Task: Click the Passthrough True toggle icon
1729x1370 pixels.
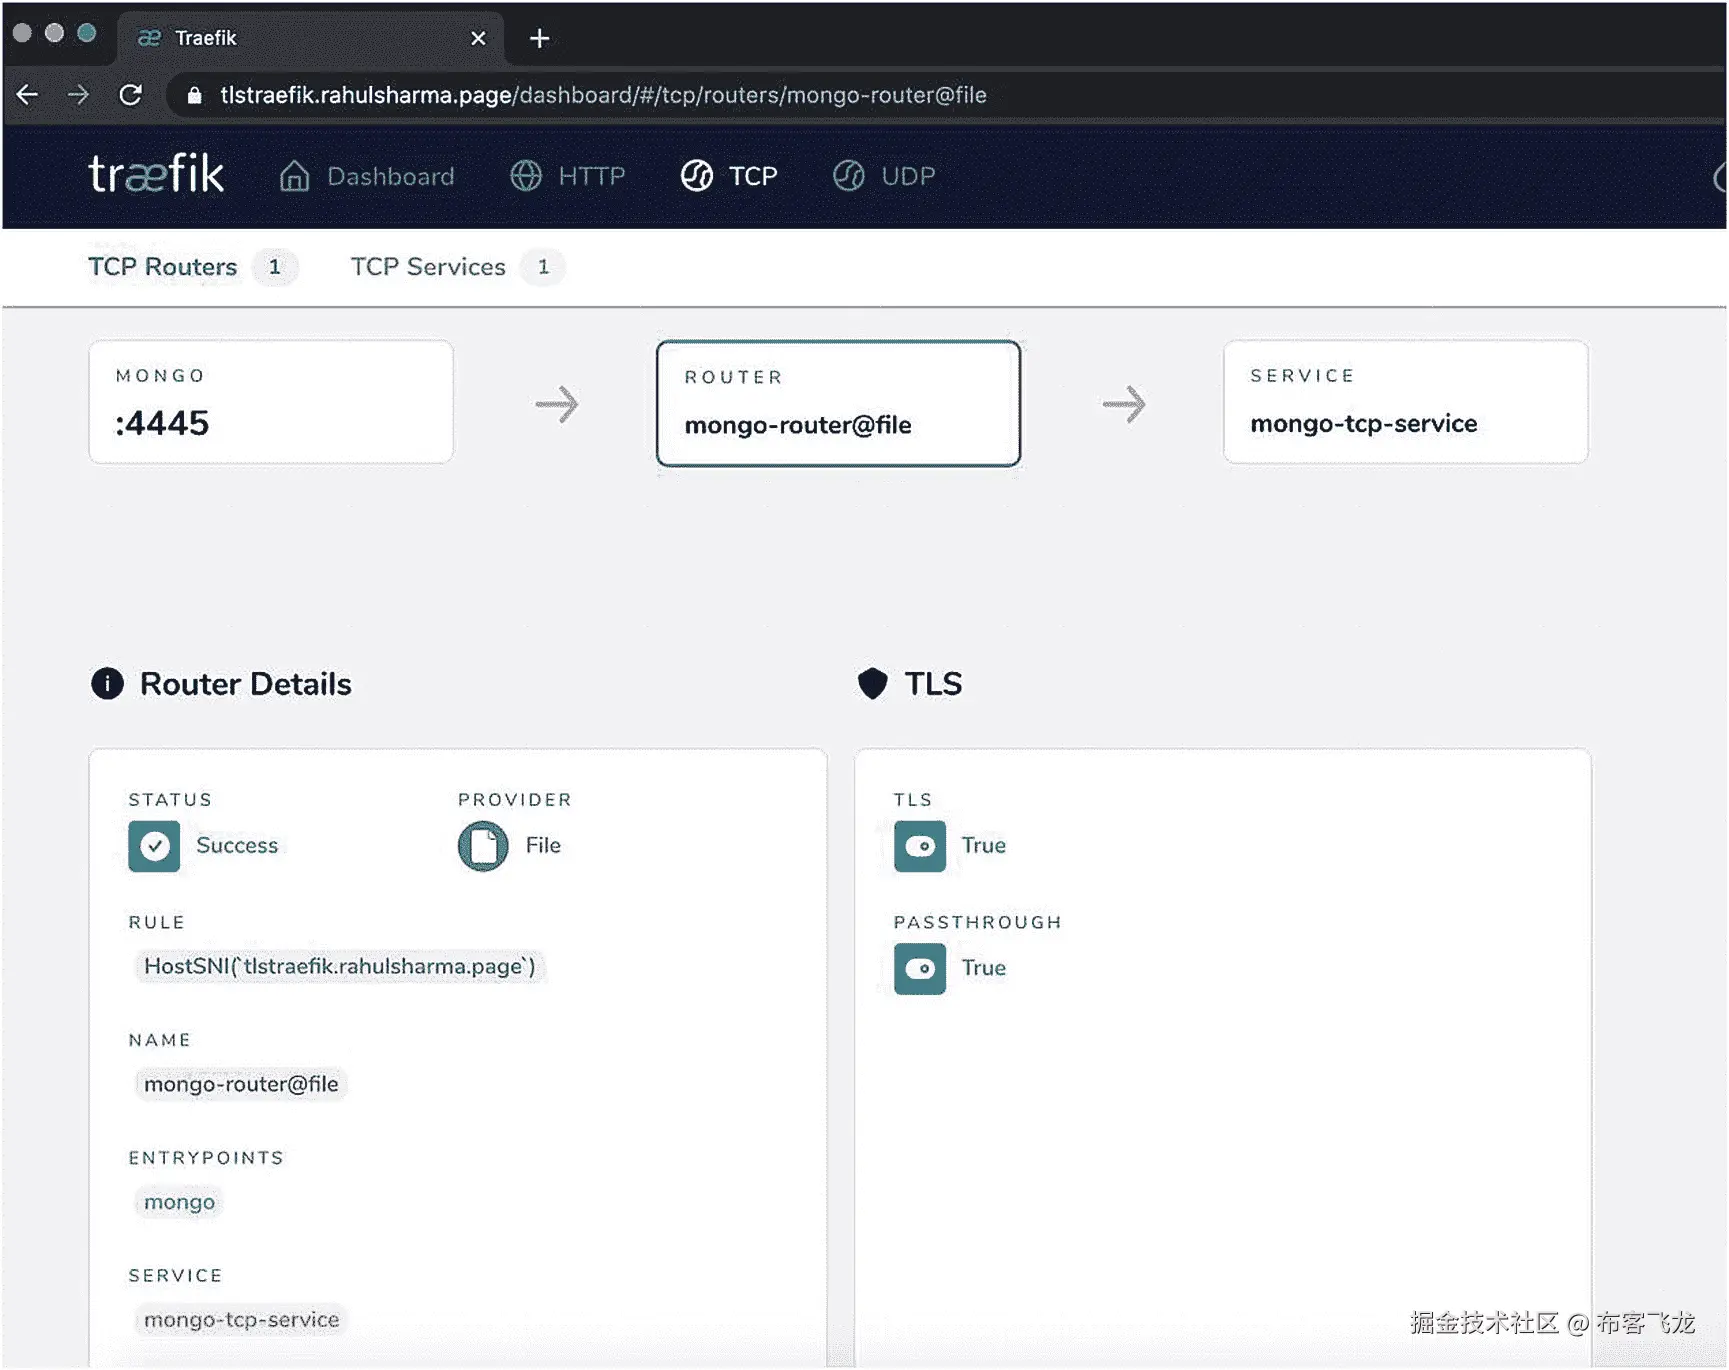Action: point(920,968)
